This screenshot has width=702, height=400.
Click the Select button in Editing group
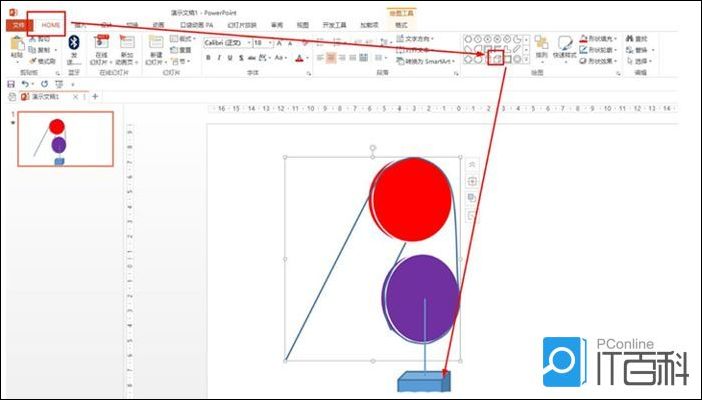pos(640,61)
